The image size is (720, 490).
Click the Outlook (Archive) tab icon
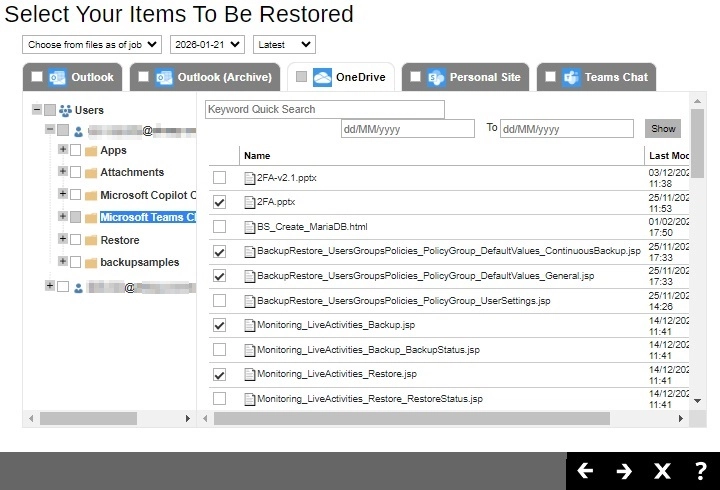pyautogui.click(x=164, y=77)
